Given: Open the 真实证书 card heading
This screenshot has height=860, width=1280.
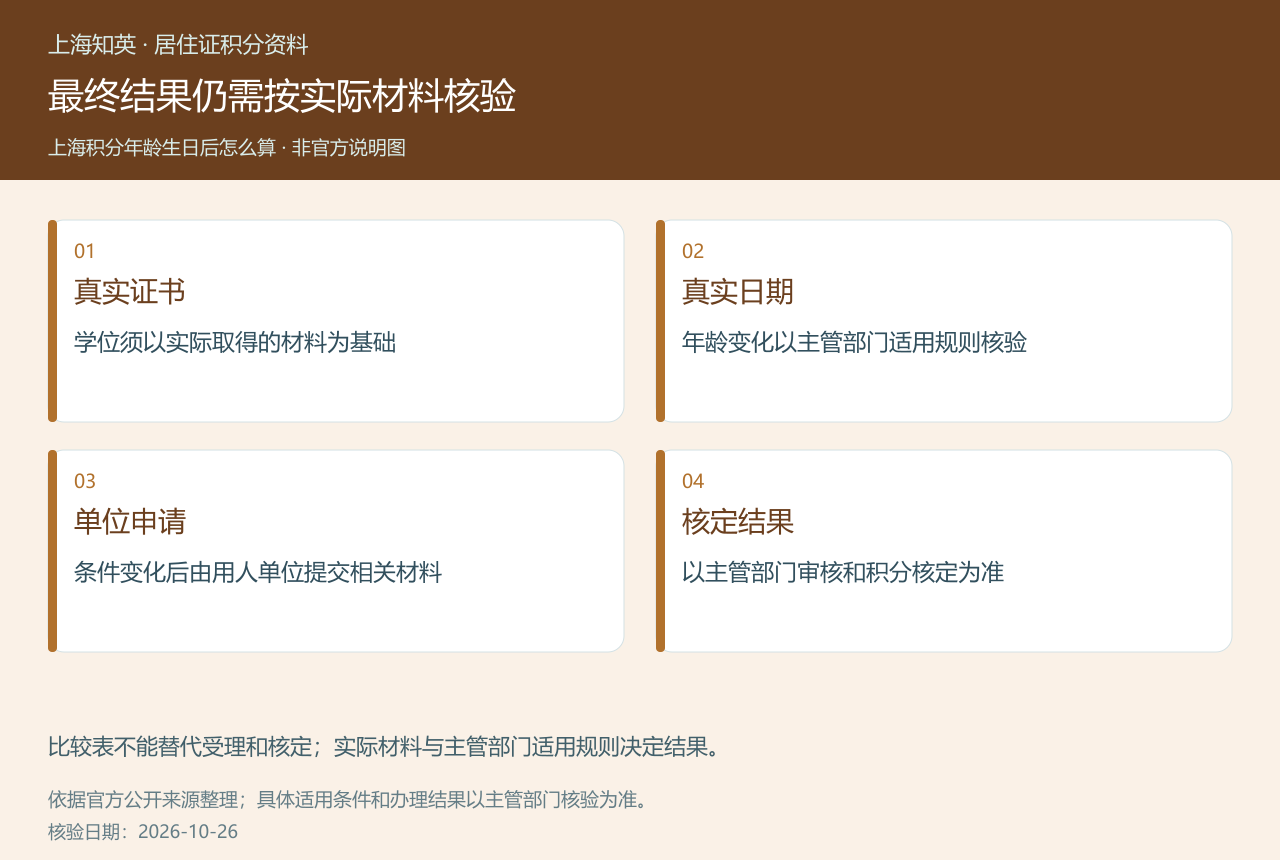Looking at the screenshot, I should (130, 292).
